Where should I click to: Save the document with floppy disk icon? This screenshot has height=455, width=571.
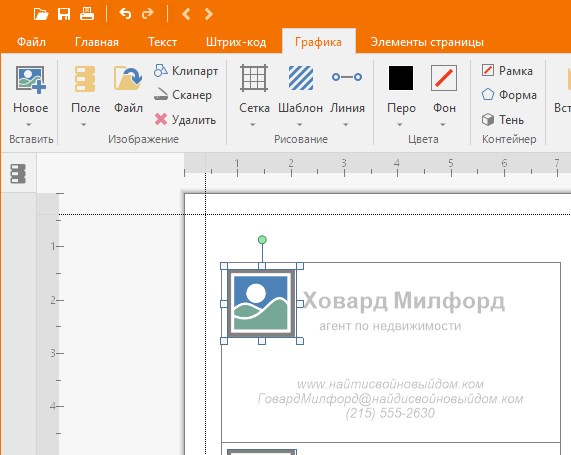[x=64, y=14]
